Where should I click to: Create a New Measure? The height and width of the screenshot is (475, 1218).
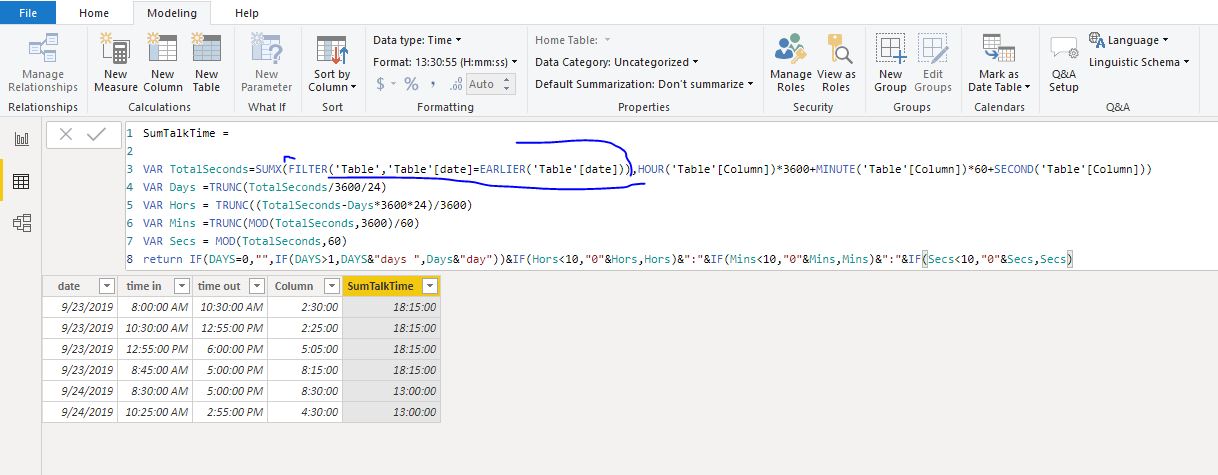116,62
